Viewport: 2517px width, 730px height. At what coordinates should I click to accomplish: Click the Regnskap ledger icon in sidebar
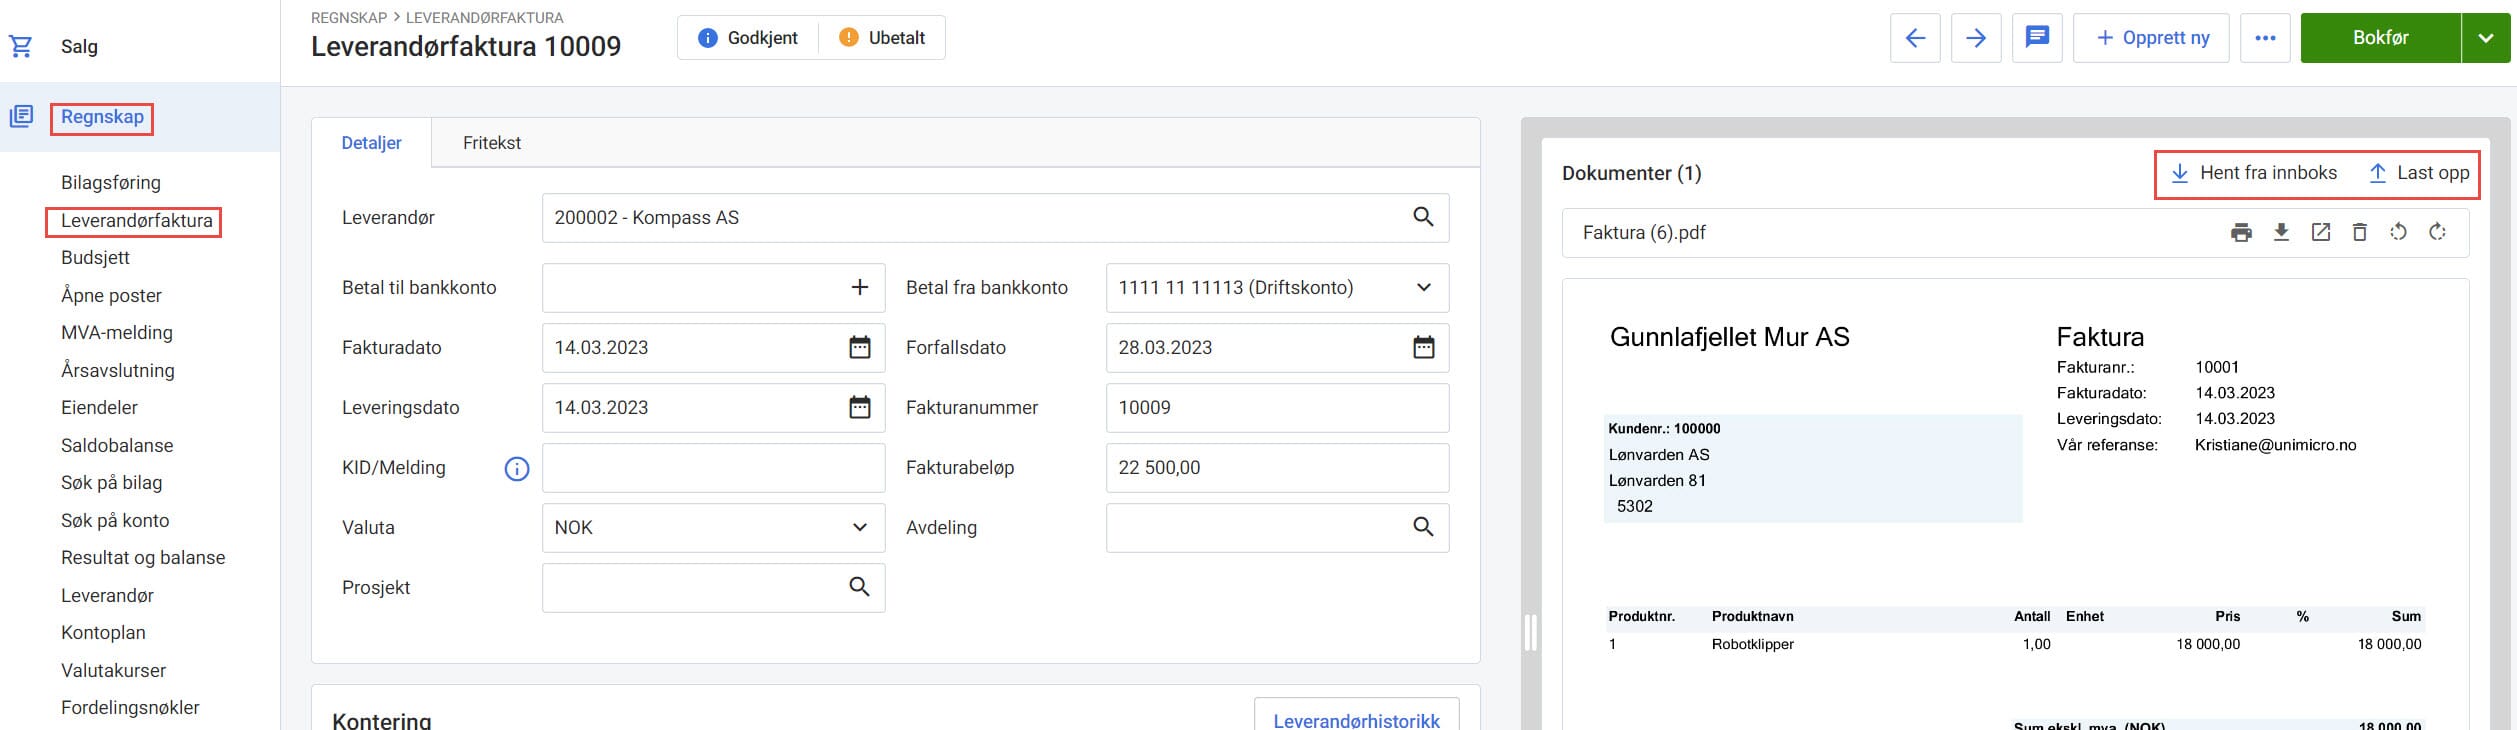point(21,117)
